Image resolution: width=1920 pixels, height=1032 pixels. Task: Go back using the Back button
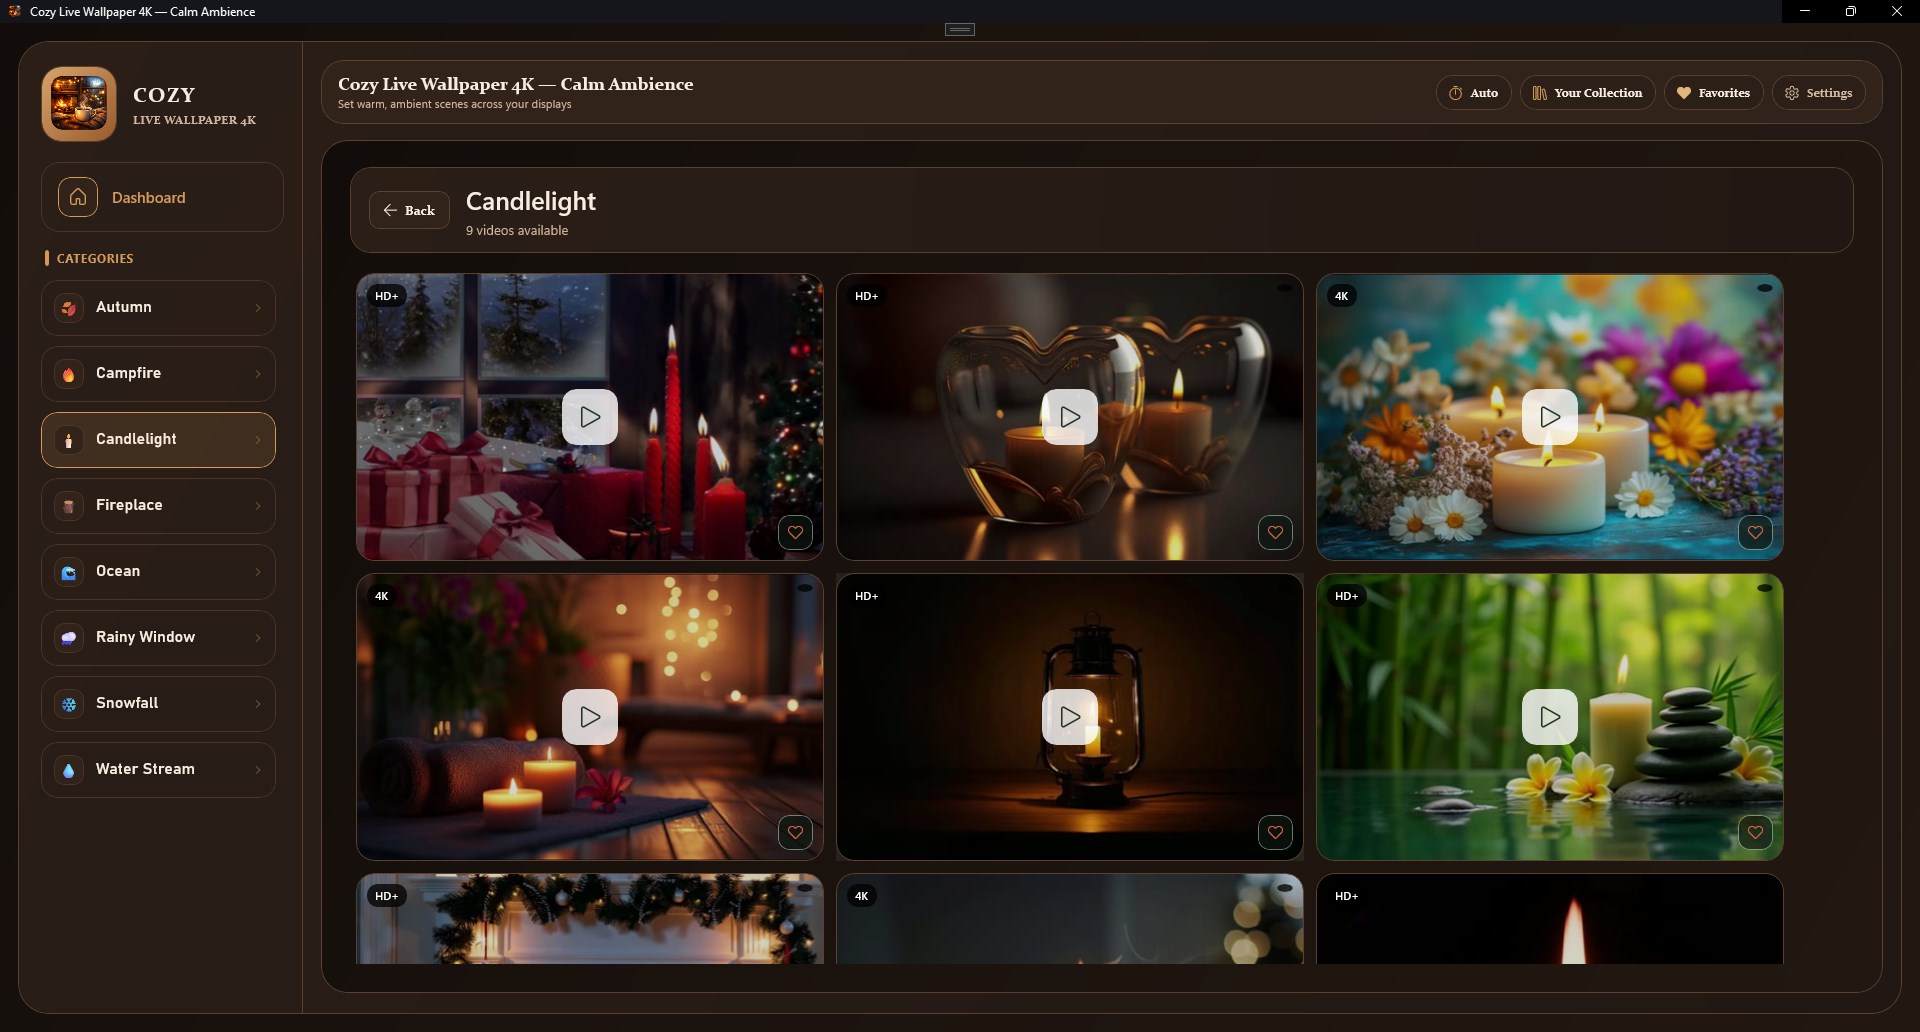pos(409,210)
